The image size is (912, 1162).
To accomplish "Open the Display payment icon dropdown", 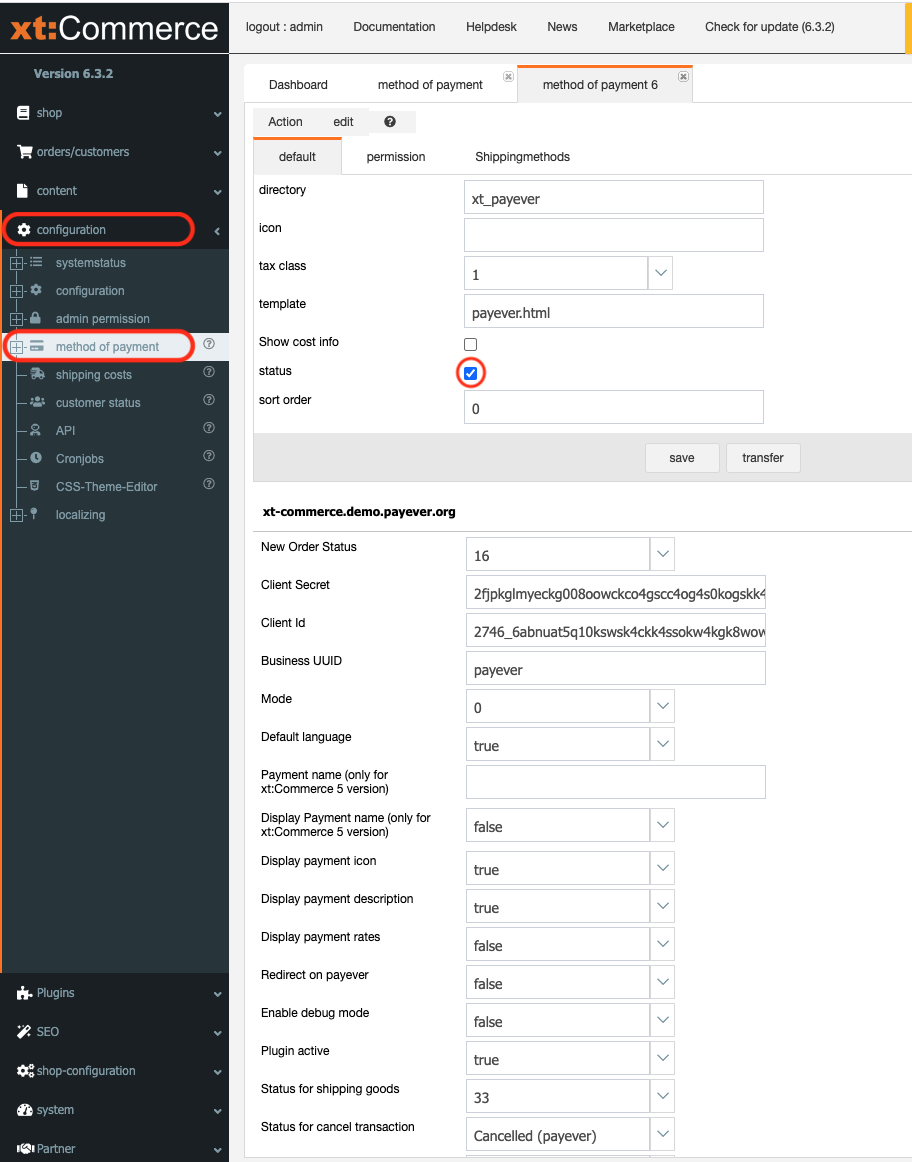I will coord(662,868).
